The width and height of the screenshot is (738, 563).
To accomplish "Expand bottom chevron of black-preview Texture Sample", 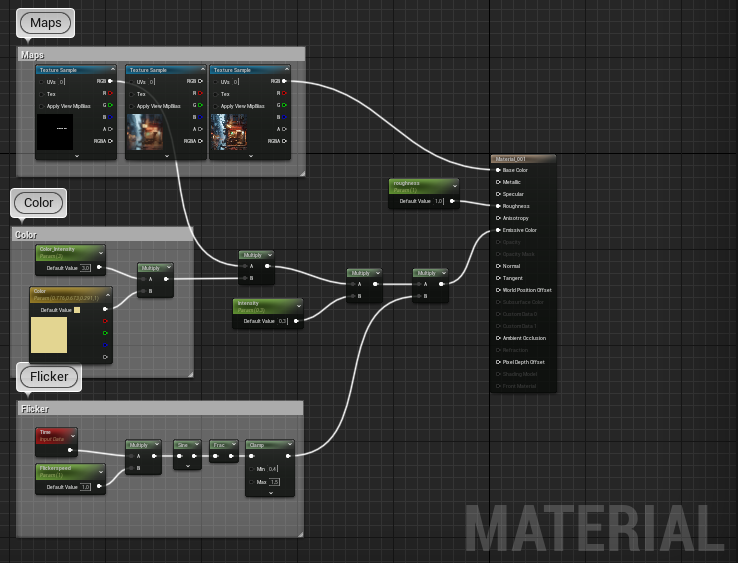I will (77, 156).
